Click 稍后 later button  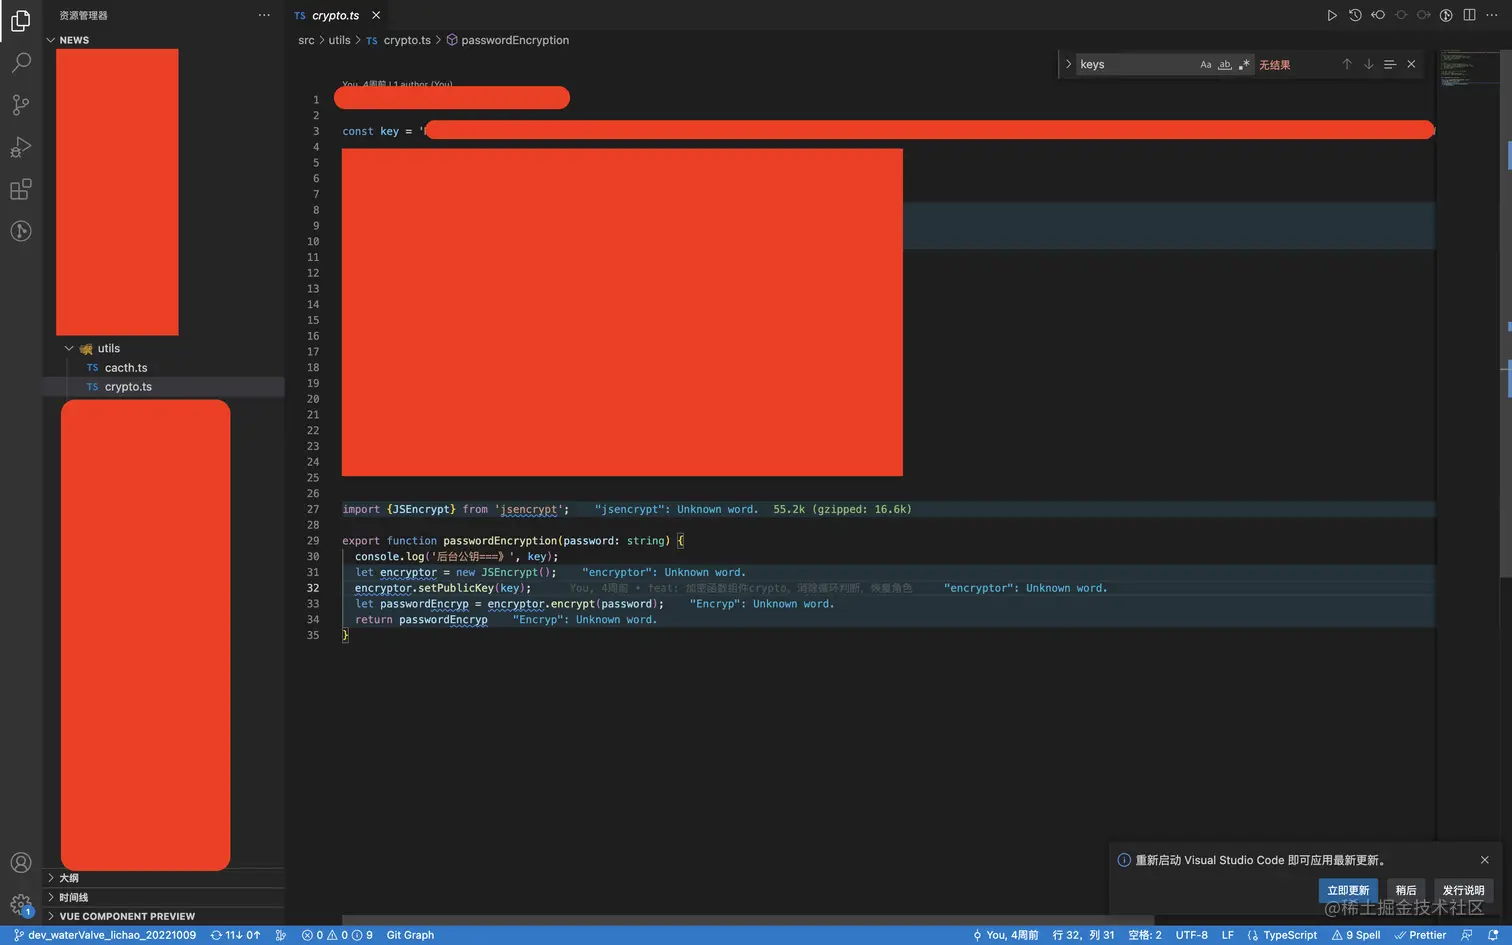(x=1406, y=890)
